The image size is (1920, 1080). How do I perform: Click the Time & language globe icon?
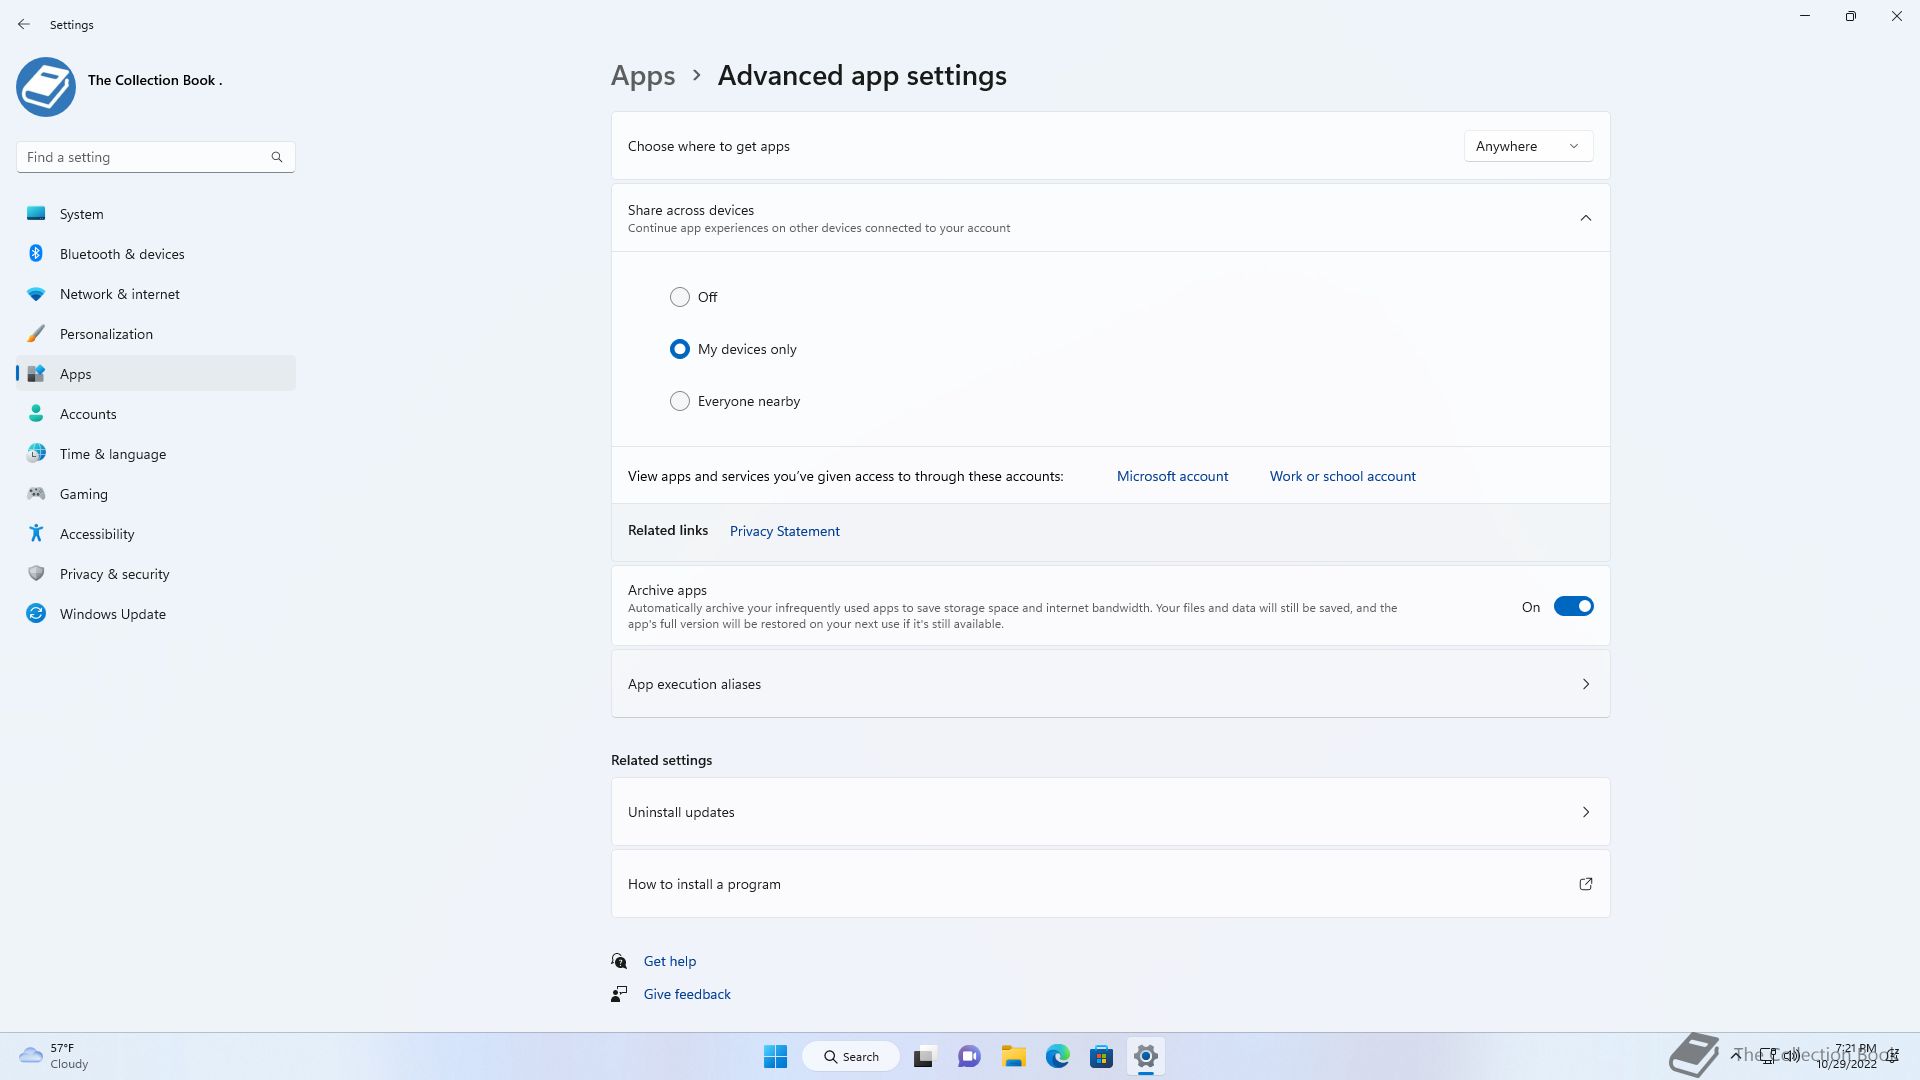coord(36,453)
